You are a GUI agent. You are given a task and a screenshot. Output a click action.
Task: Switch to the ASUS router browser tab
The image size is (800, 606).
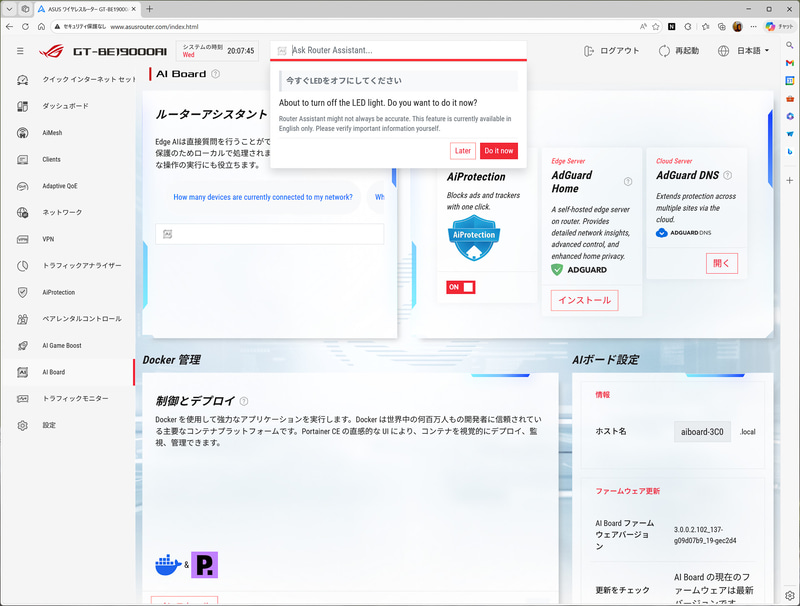tap(87, 9)
